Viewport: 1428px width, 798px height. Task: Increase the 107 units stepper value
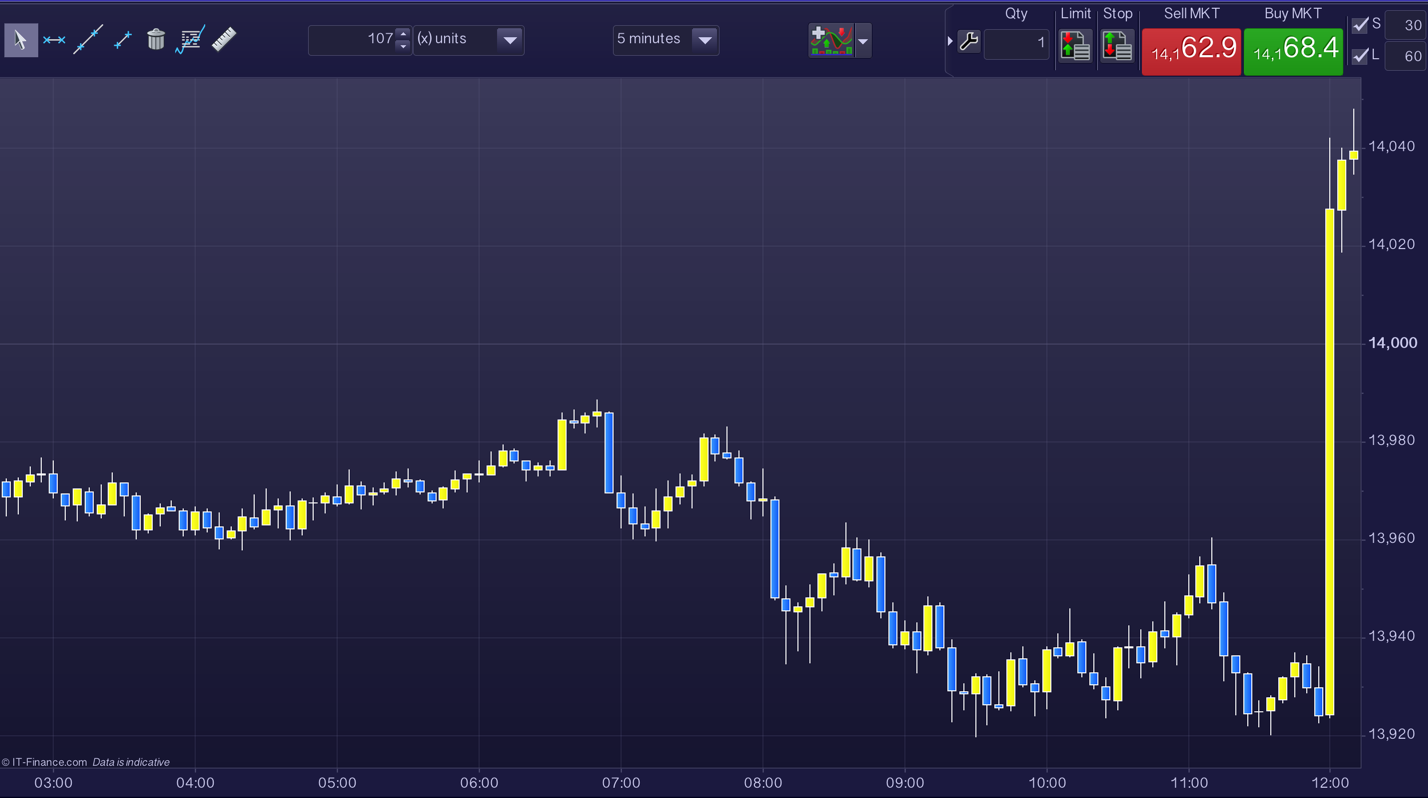(402, 33)
